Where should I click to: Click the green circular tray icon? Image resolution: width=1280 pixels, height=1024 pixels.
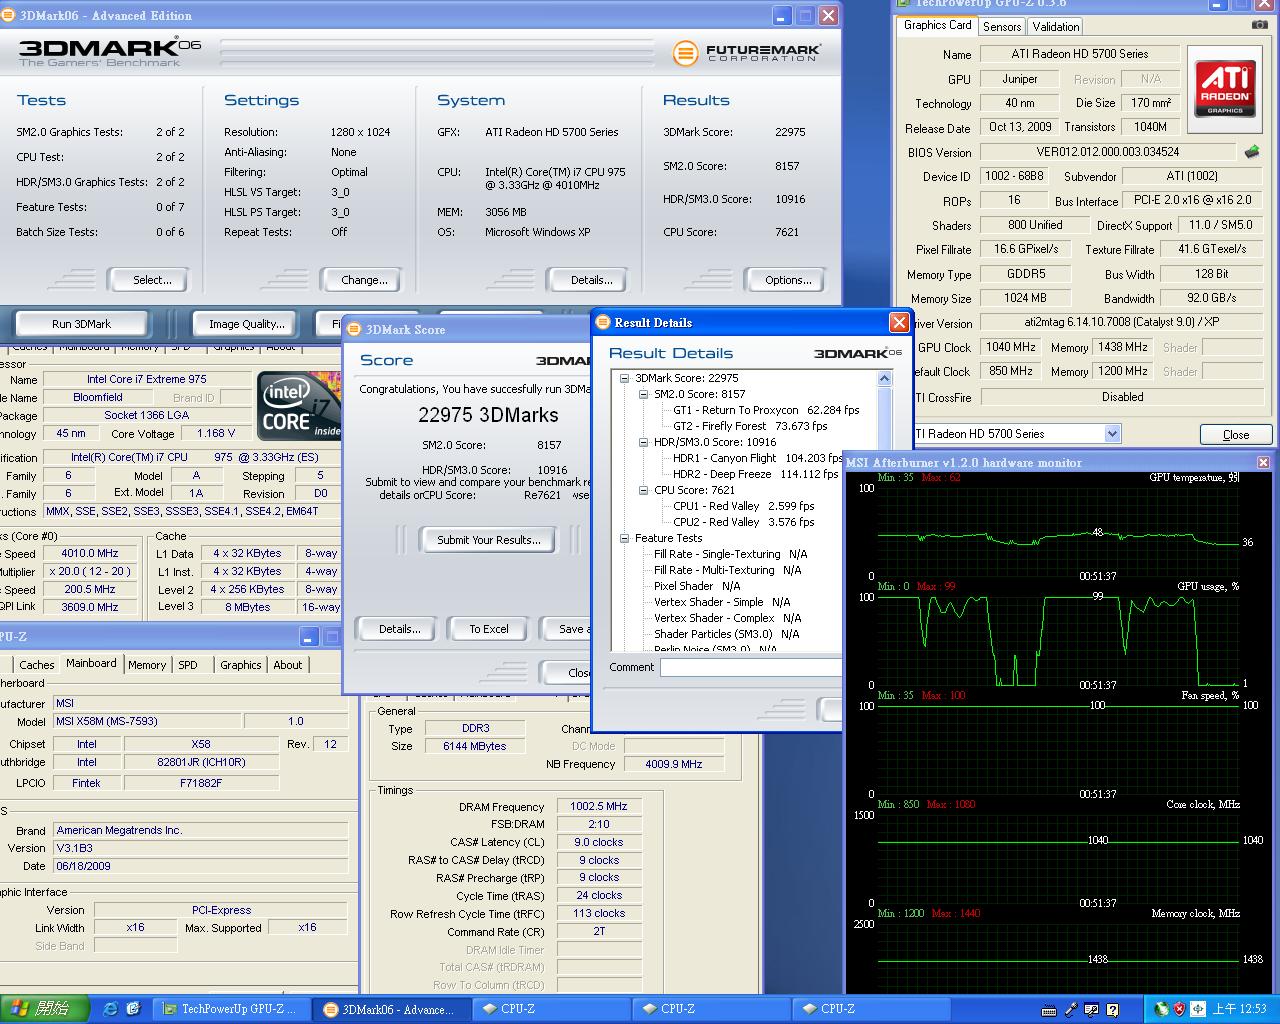[1161, 1009]
